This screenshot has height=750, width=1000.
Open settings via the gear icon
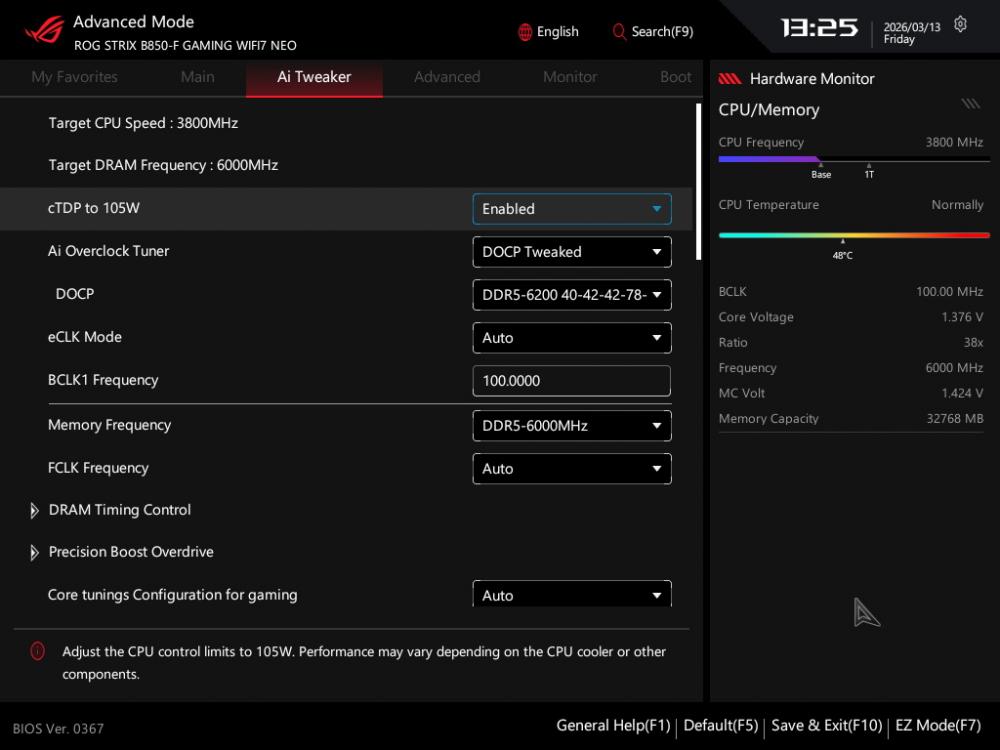960,24
